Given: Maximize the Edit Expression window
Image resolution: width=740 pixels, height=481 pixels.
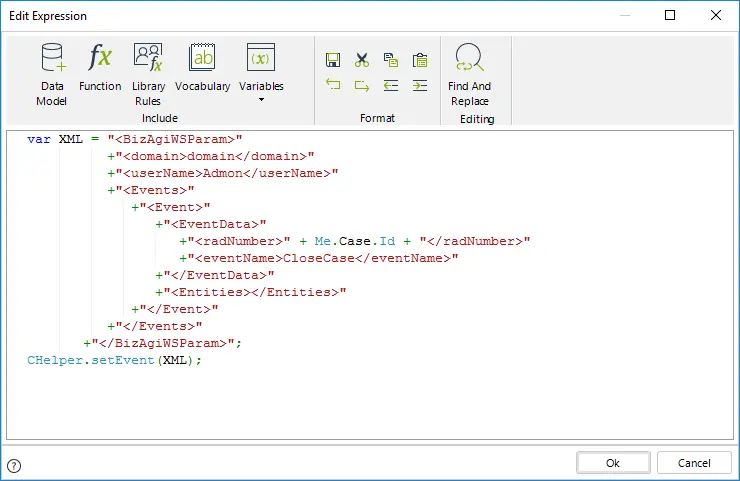Looking at the screenshot, I should pyautogui.click(x=670, y=15).
